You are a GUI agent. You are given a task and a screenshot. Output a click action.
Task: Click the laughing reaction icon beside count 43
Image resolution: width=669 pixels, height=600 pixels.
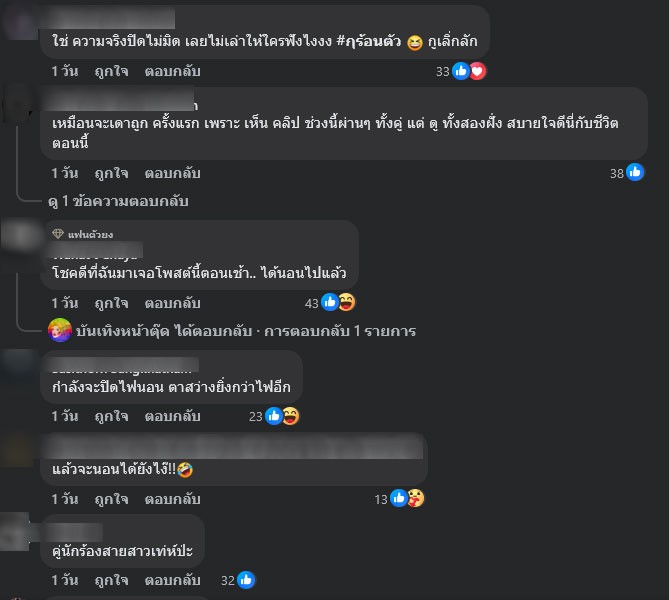coord(347,302)
